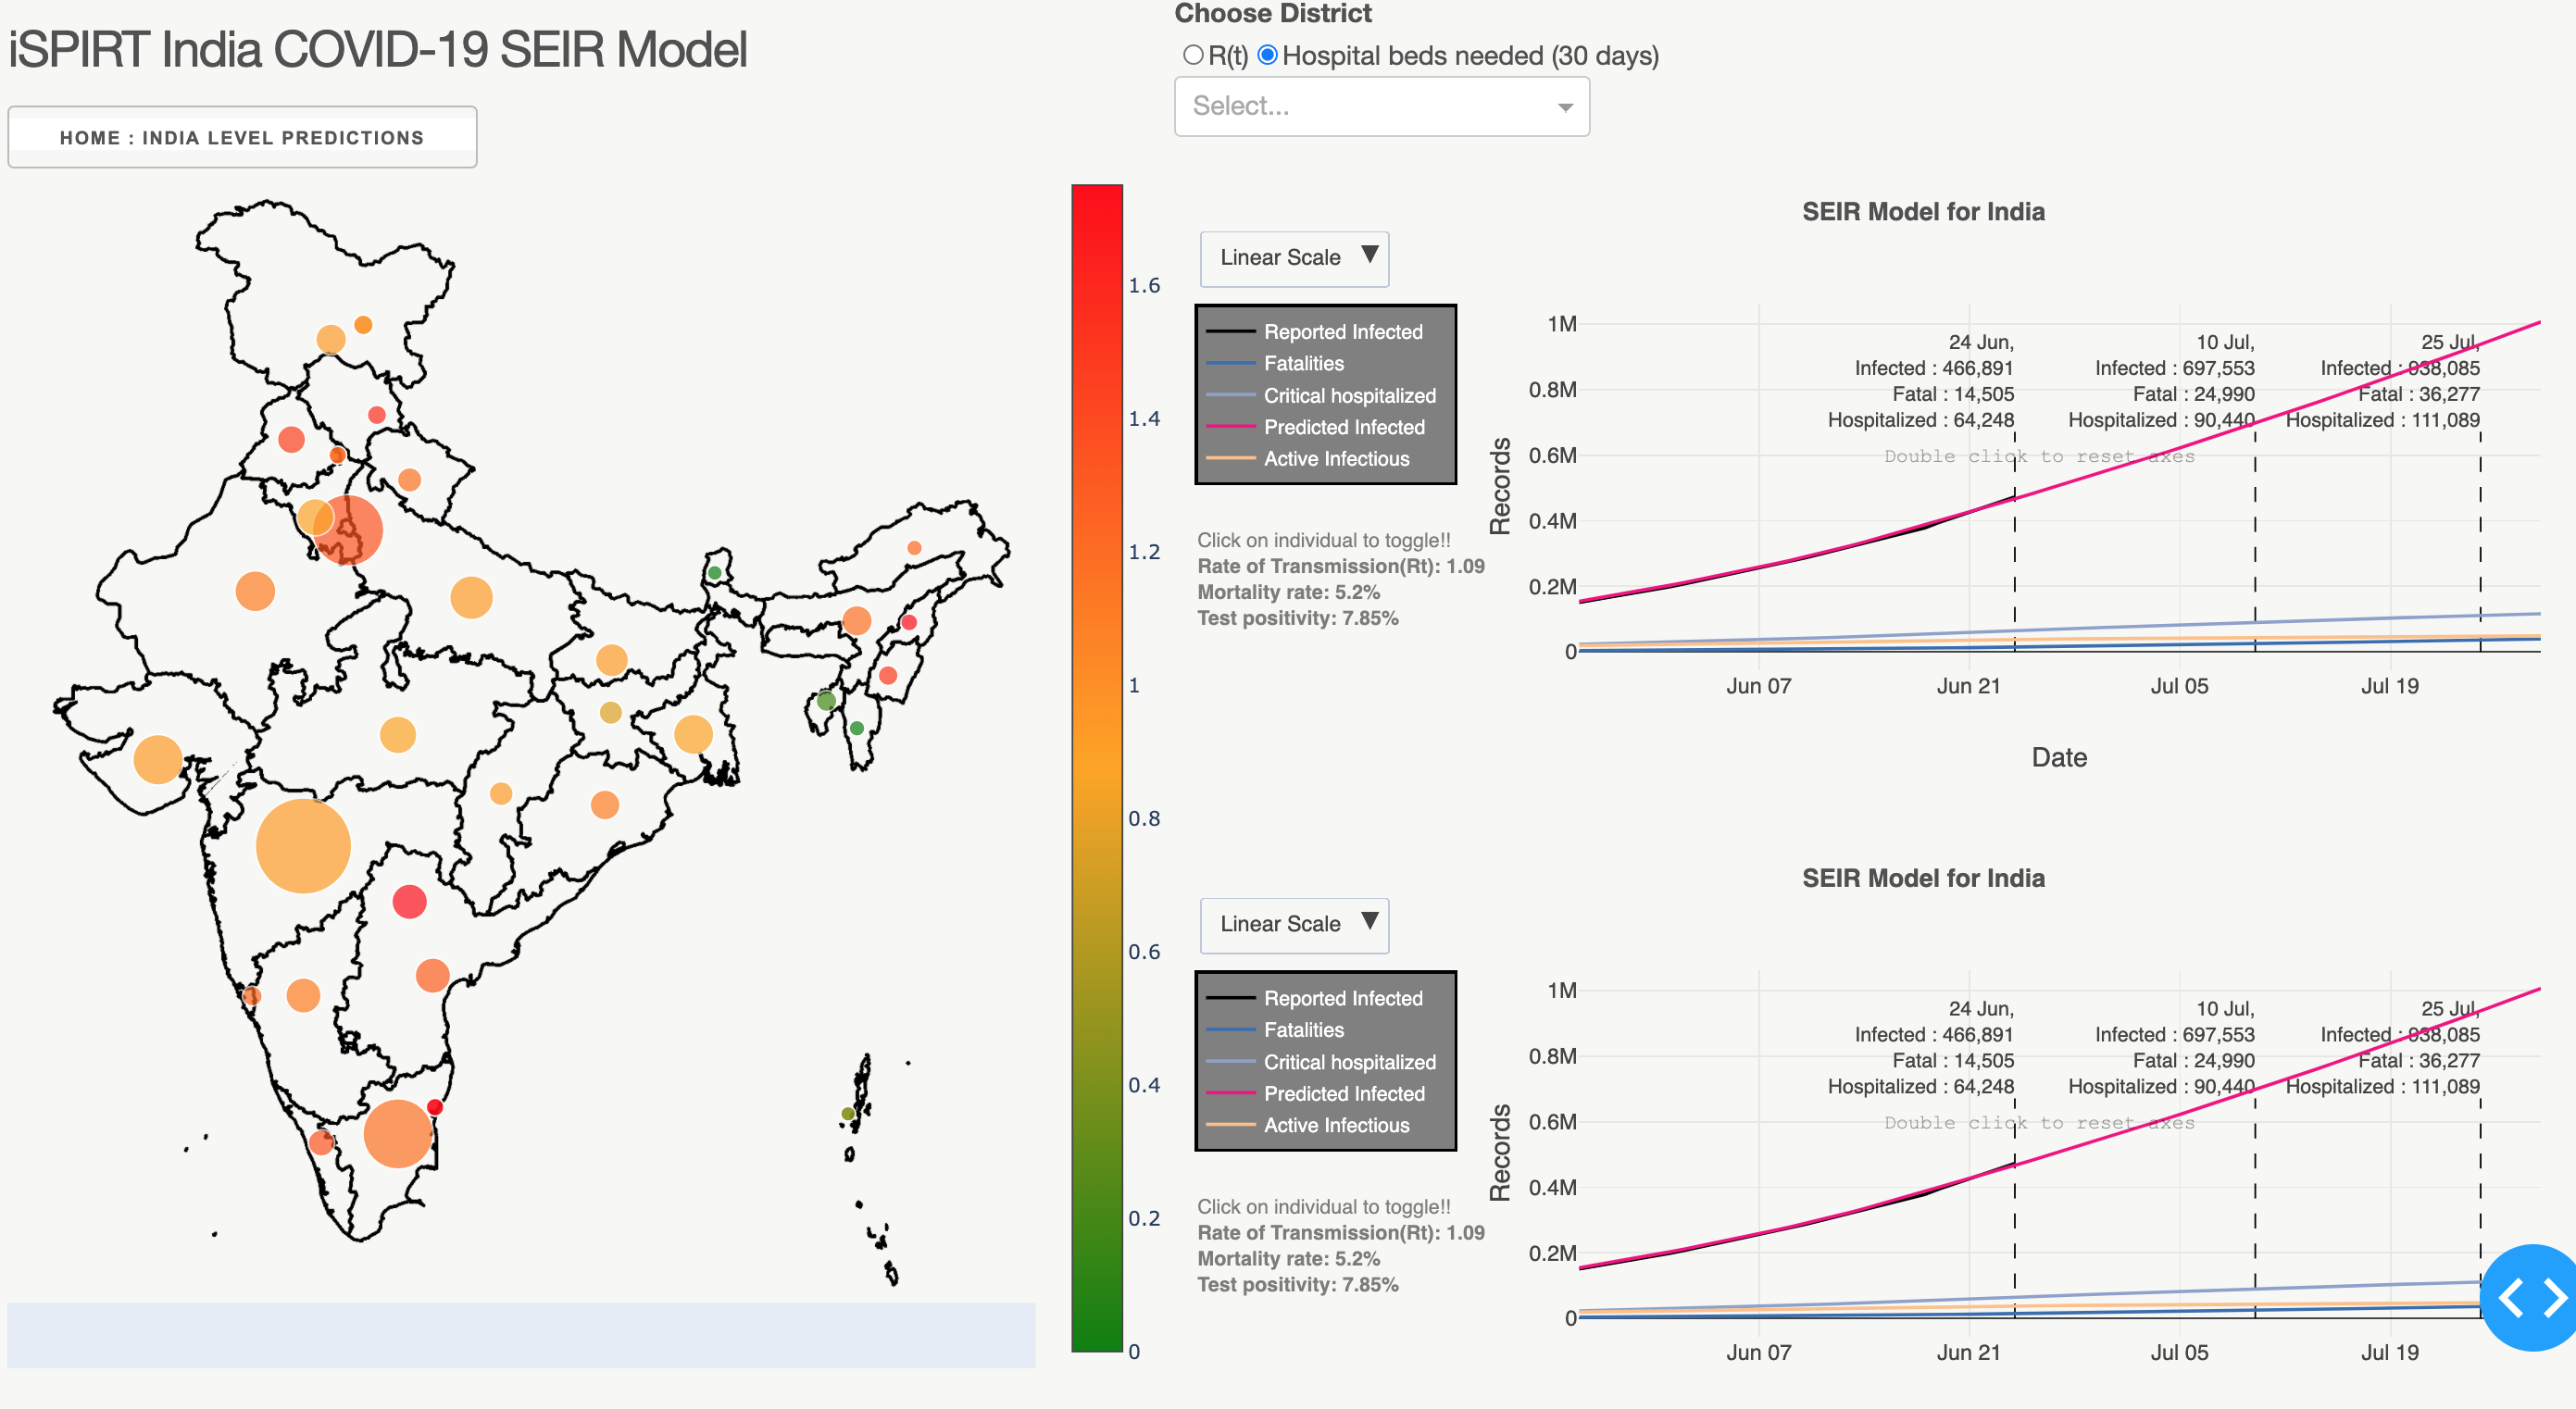Click the Gujarat bubble on the map
This screenshot has height=1409, width=2576.
click(x=157, y=759)
